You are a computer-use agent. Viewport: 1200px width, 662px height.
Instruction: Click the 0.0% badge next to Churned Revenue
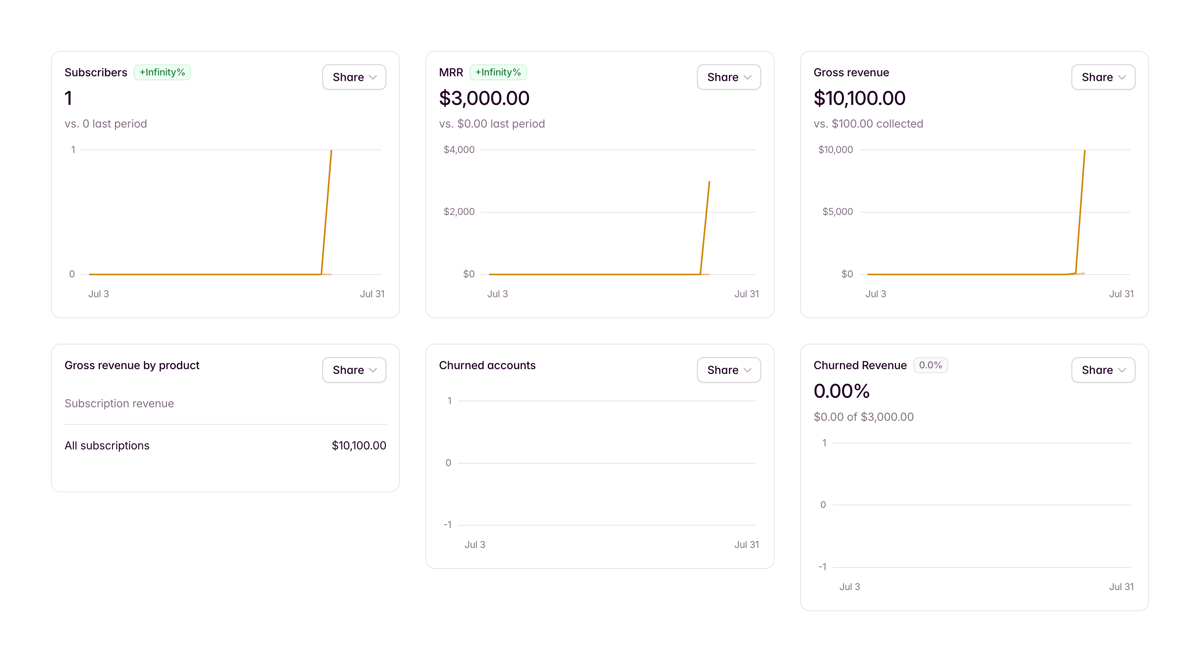coord(930,365)
